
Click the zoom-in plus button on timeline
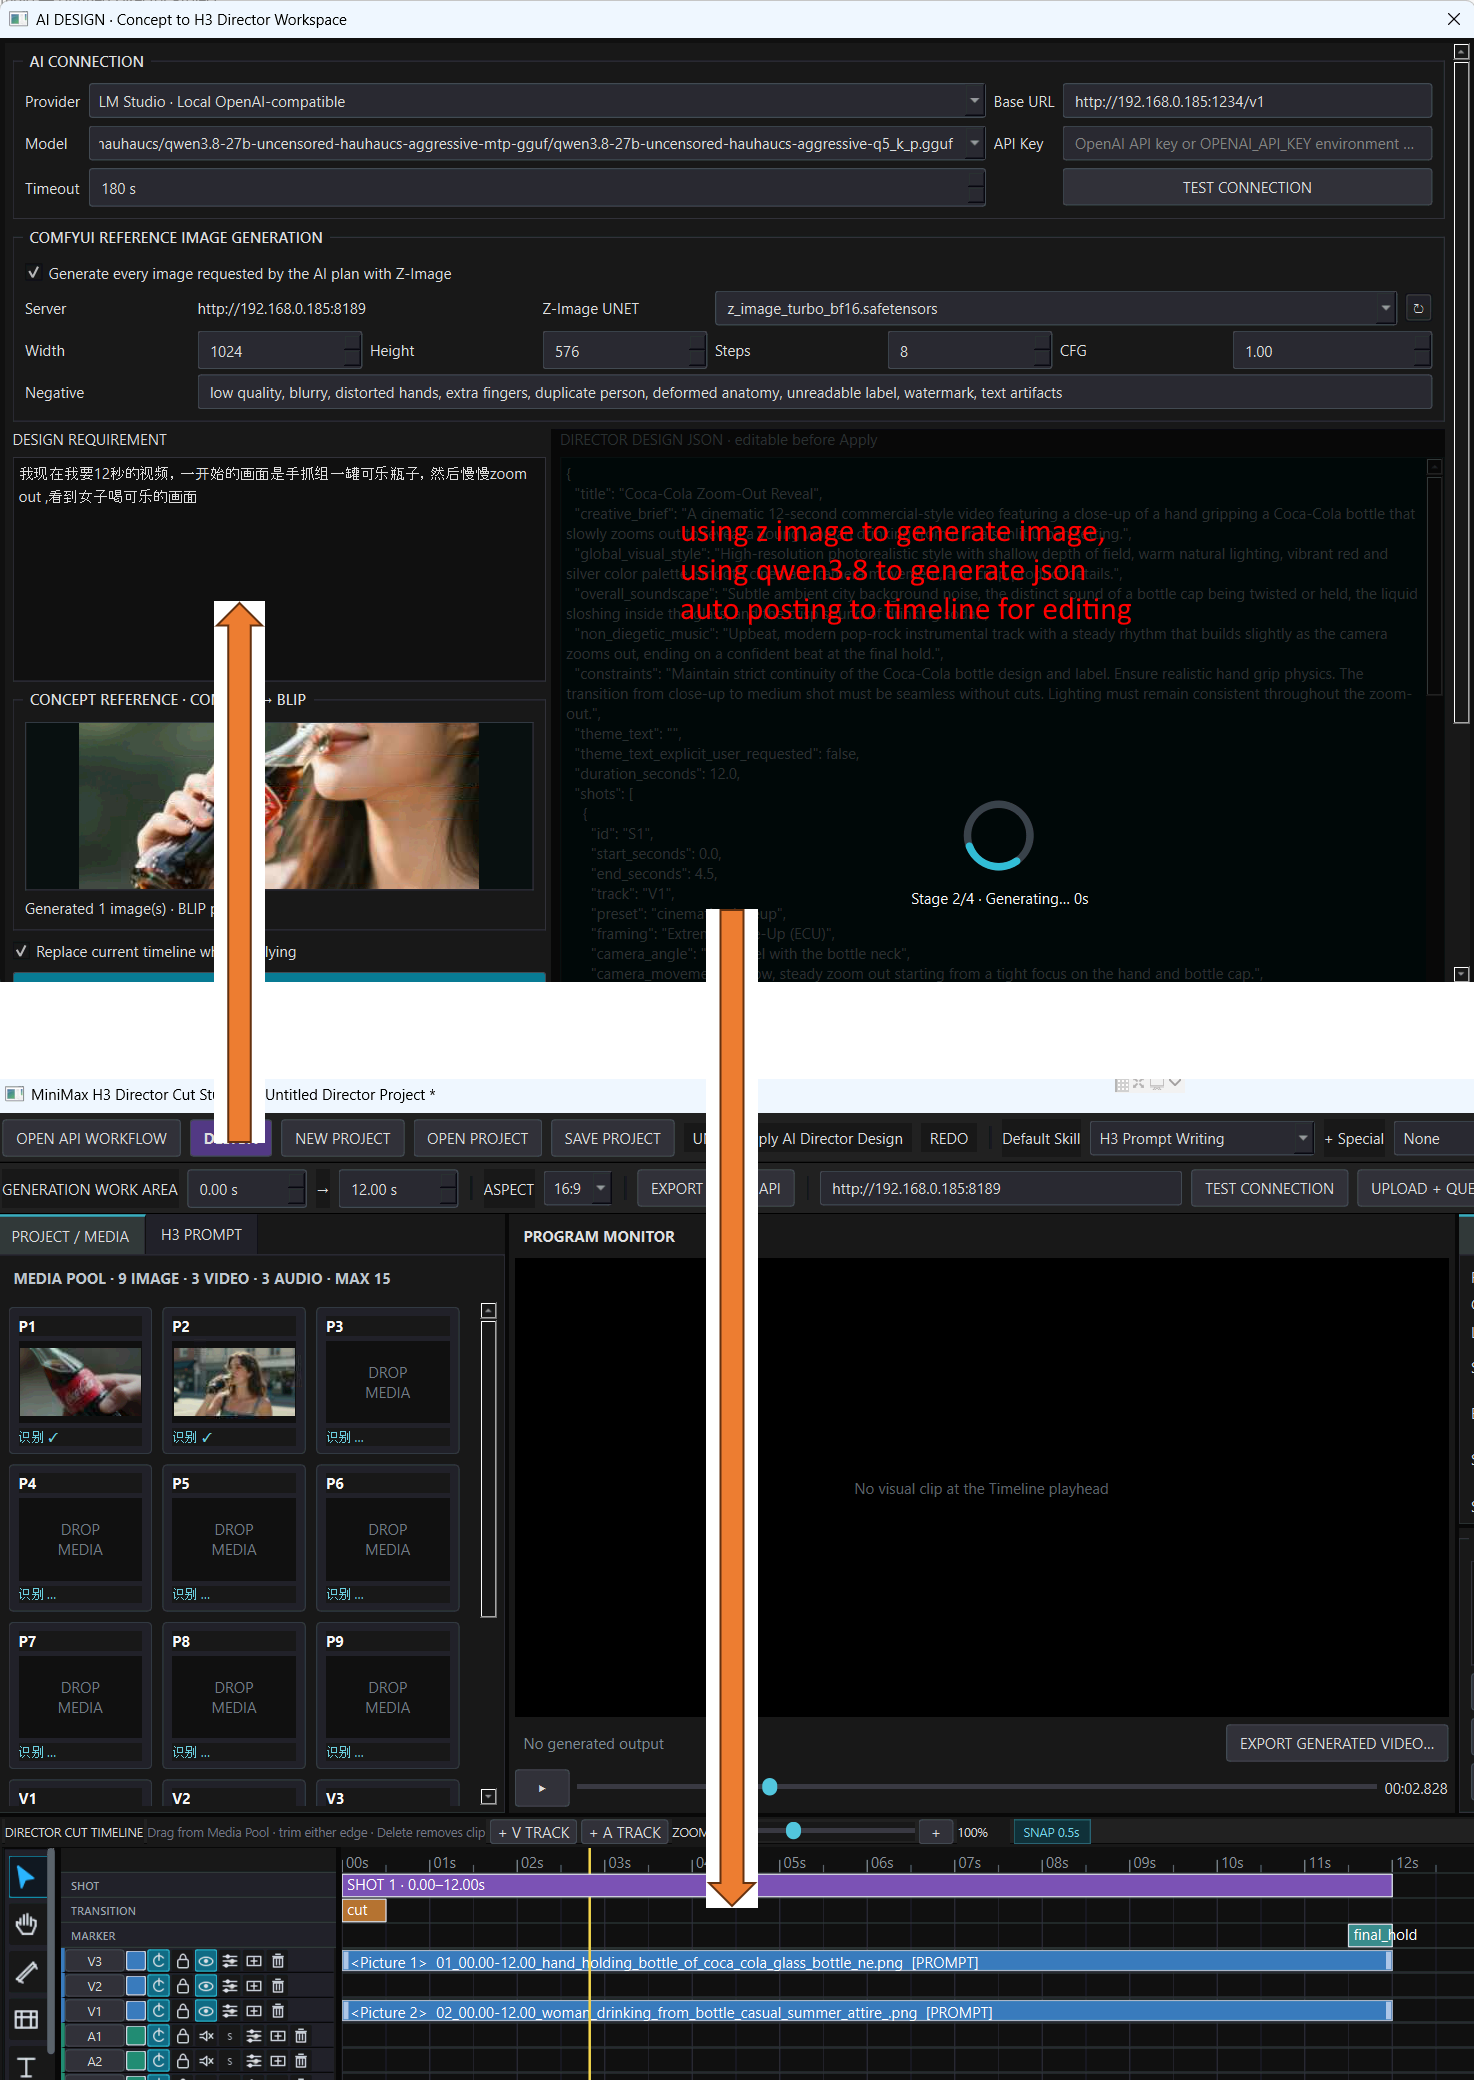[x=936, y=1832]
